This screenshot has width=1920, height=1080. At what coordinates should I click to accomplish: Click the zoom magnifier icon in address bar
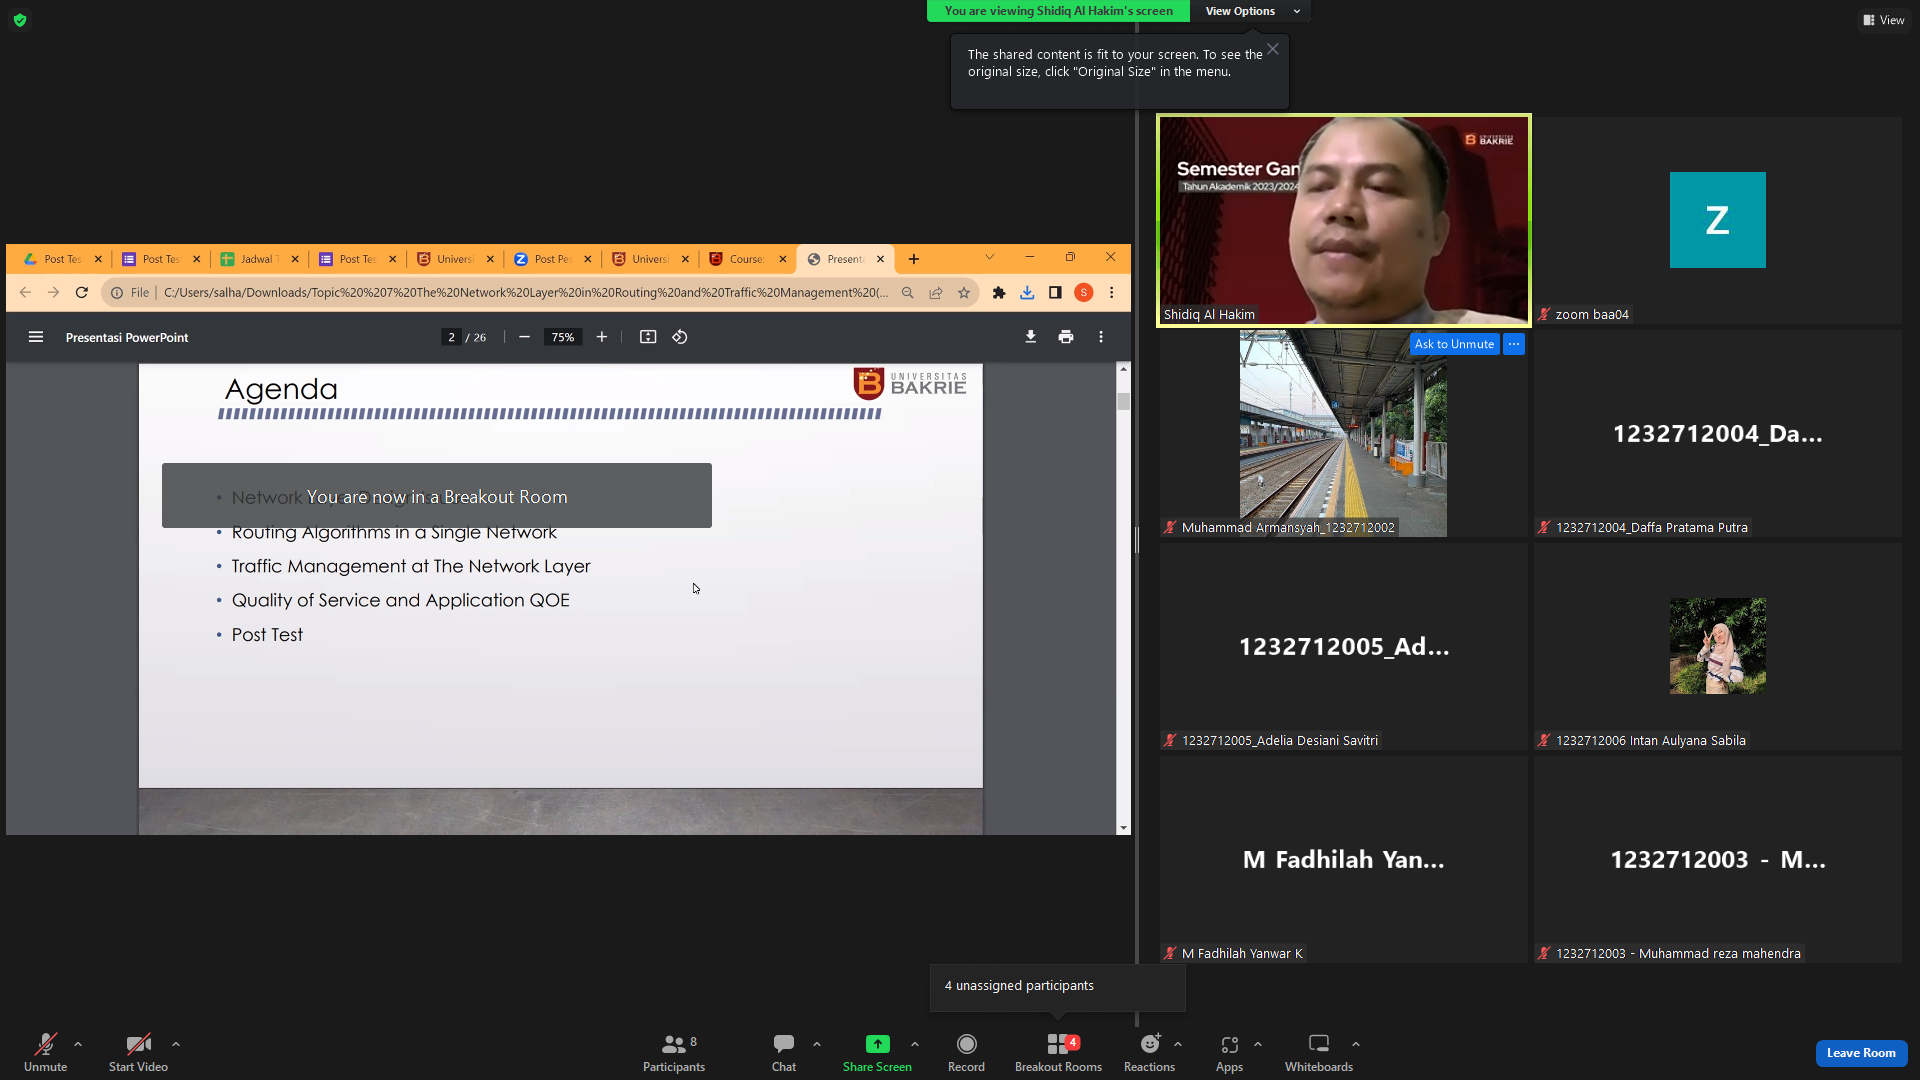907,293
